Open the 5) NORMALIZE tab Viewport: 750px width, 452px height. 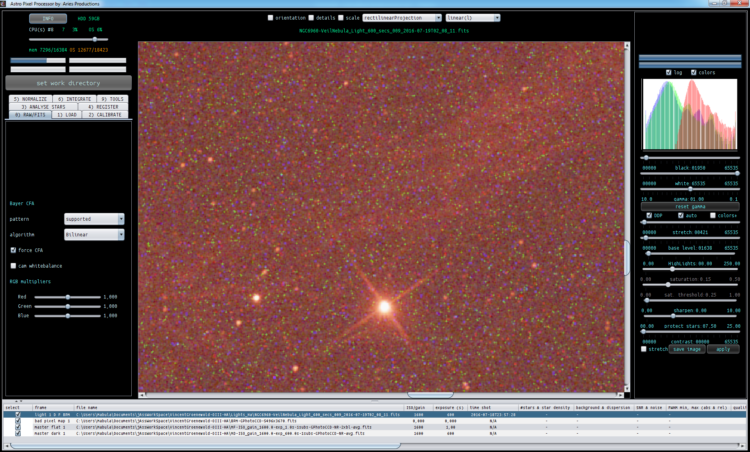pos(30,99)
